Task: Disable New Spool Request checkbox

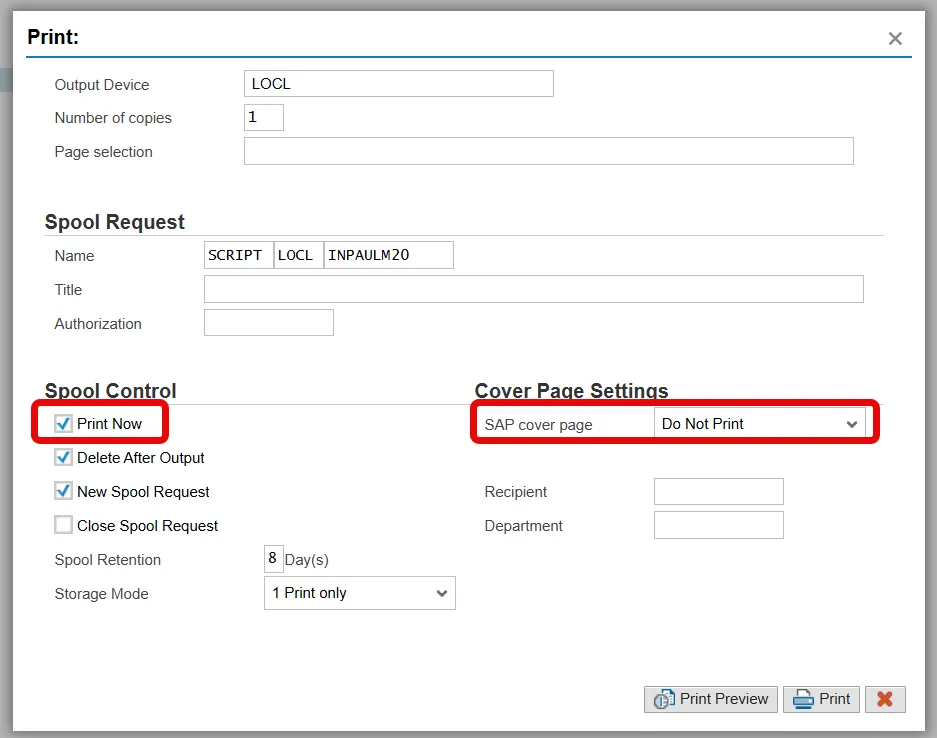Action: (64, 492)
